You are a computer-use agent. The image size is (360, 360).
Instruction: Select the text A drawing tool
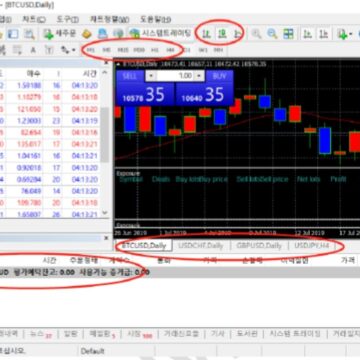click(x=33, y=50)
